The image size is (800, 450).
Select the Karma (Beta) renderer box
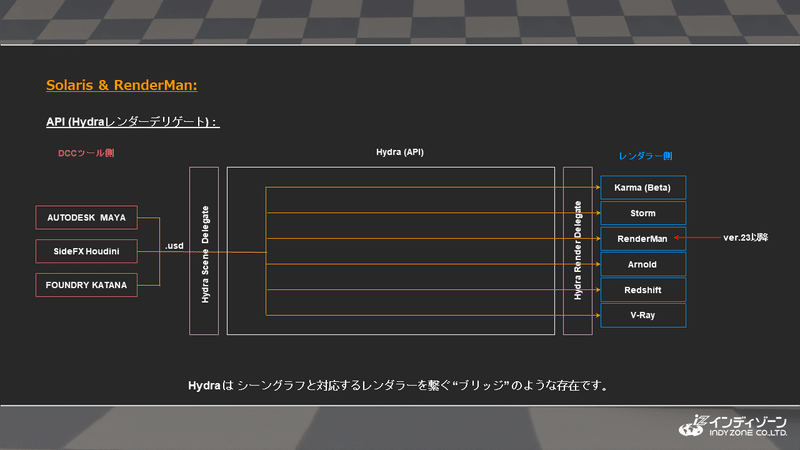click(x=643, y=187)
